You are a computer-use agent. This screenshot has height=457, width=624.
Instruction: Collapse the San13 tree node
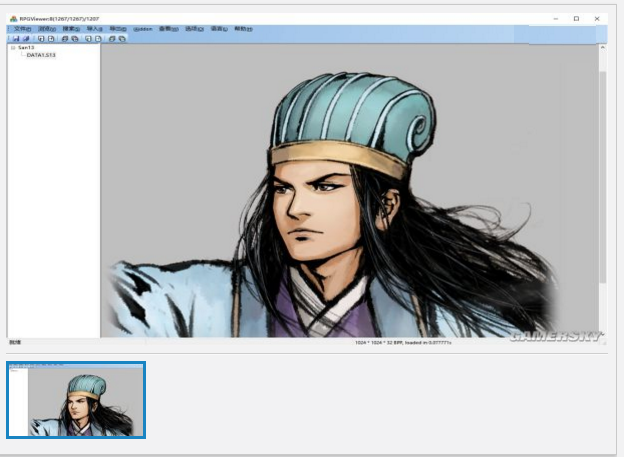(x=13, y=47)
